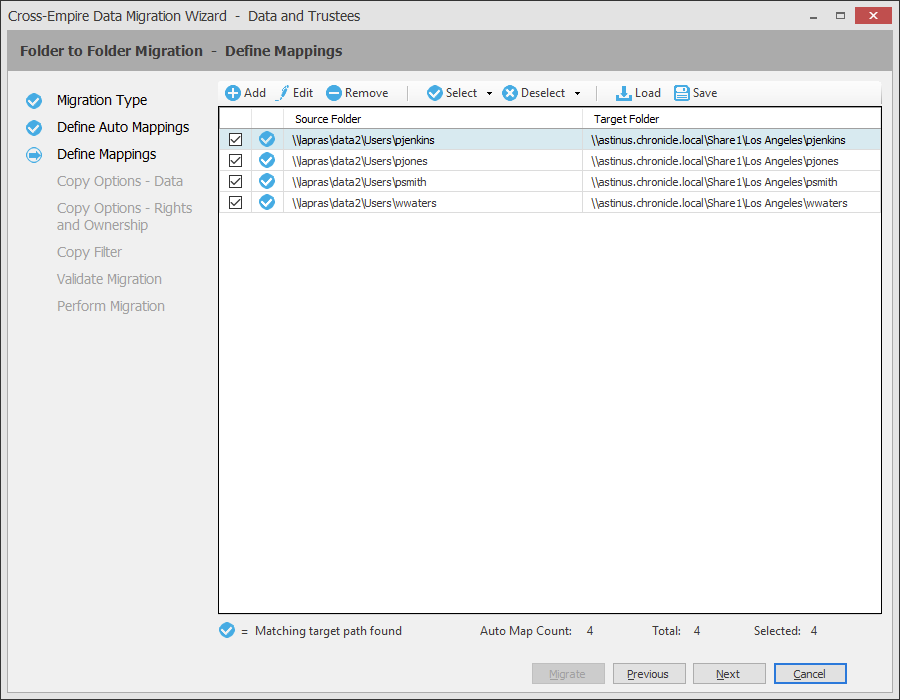The height and width of the screenshot is (700, 900).
Task: Click the Remove mapping minus icon
Action: pyautogui.click(x=334, y=93)
